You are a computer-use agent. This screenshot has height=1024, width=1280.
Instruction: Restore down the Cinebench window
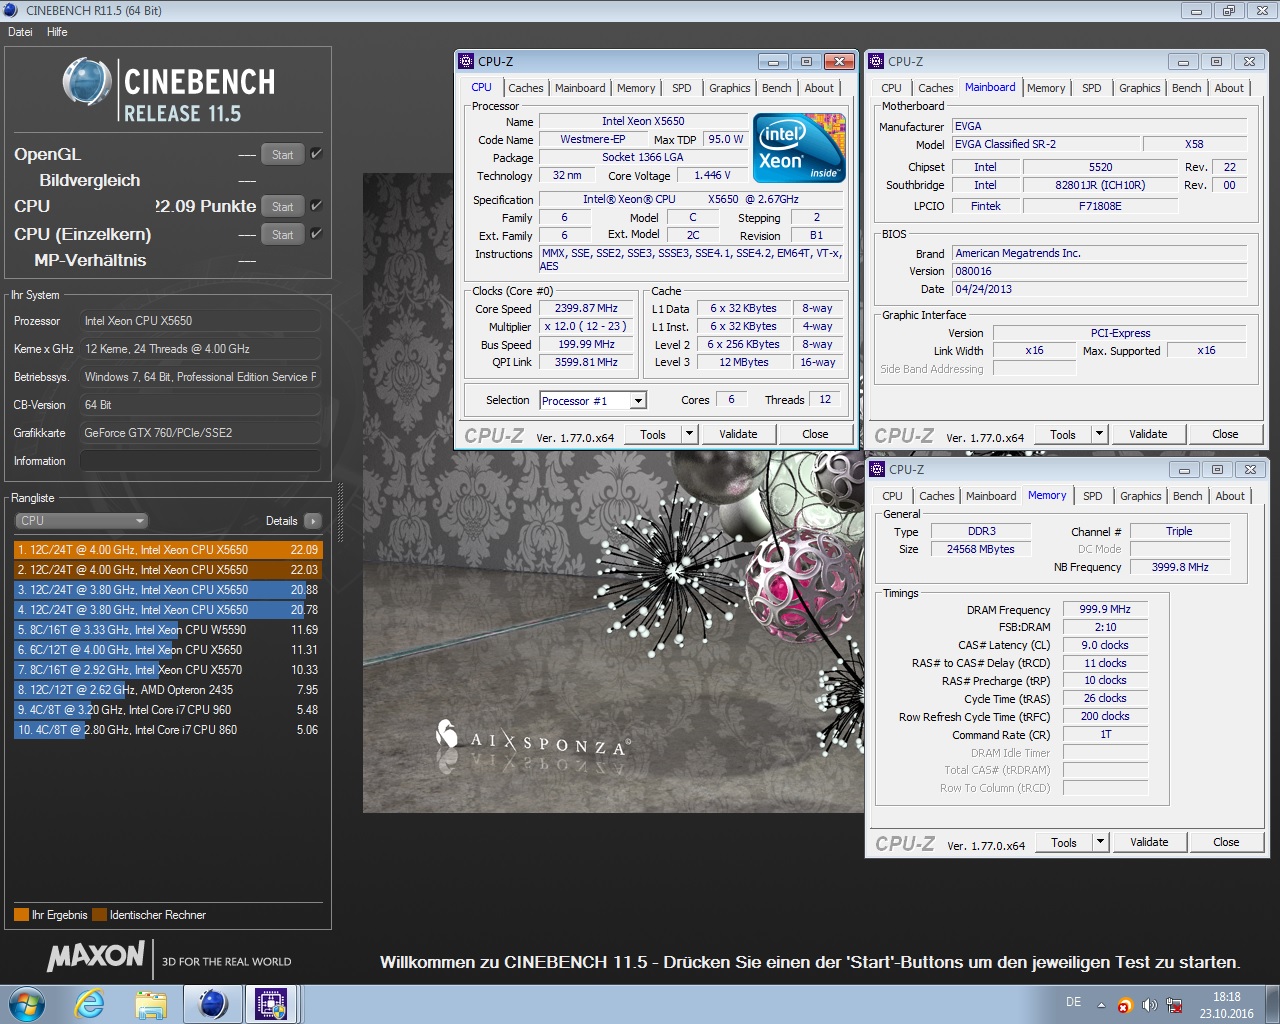tap(1228, 10)
